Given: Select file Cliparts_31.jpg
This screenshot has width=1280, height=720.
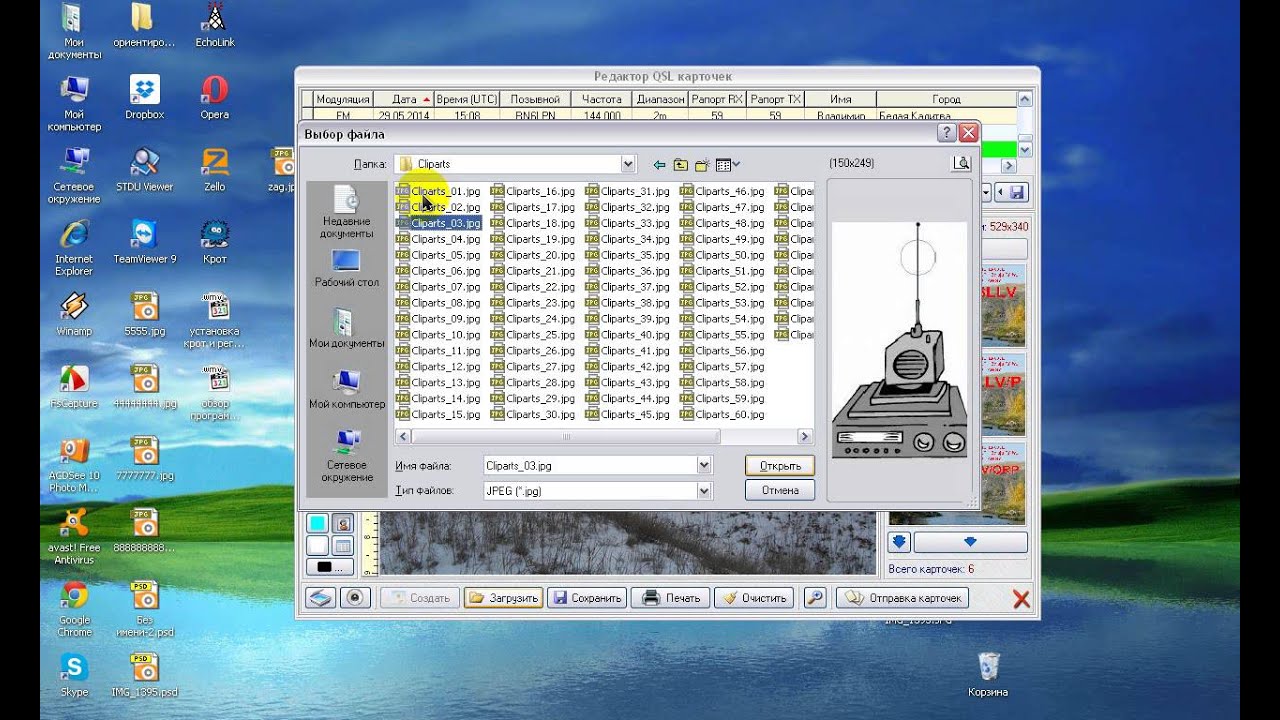Looking at the screenshot, I should (627, 191).
